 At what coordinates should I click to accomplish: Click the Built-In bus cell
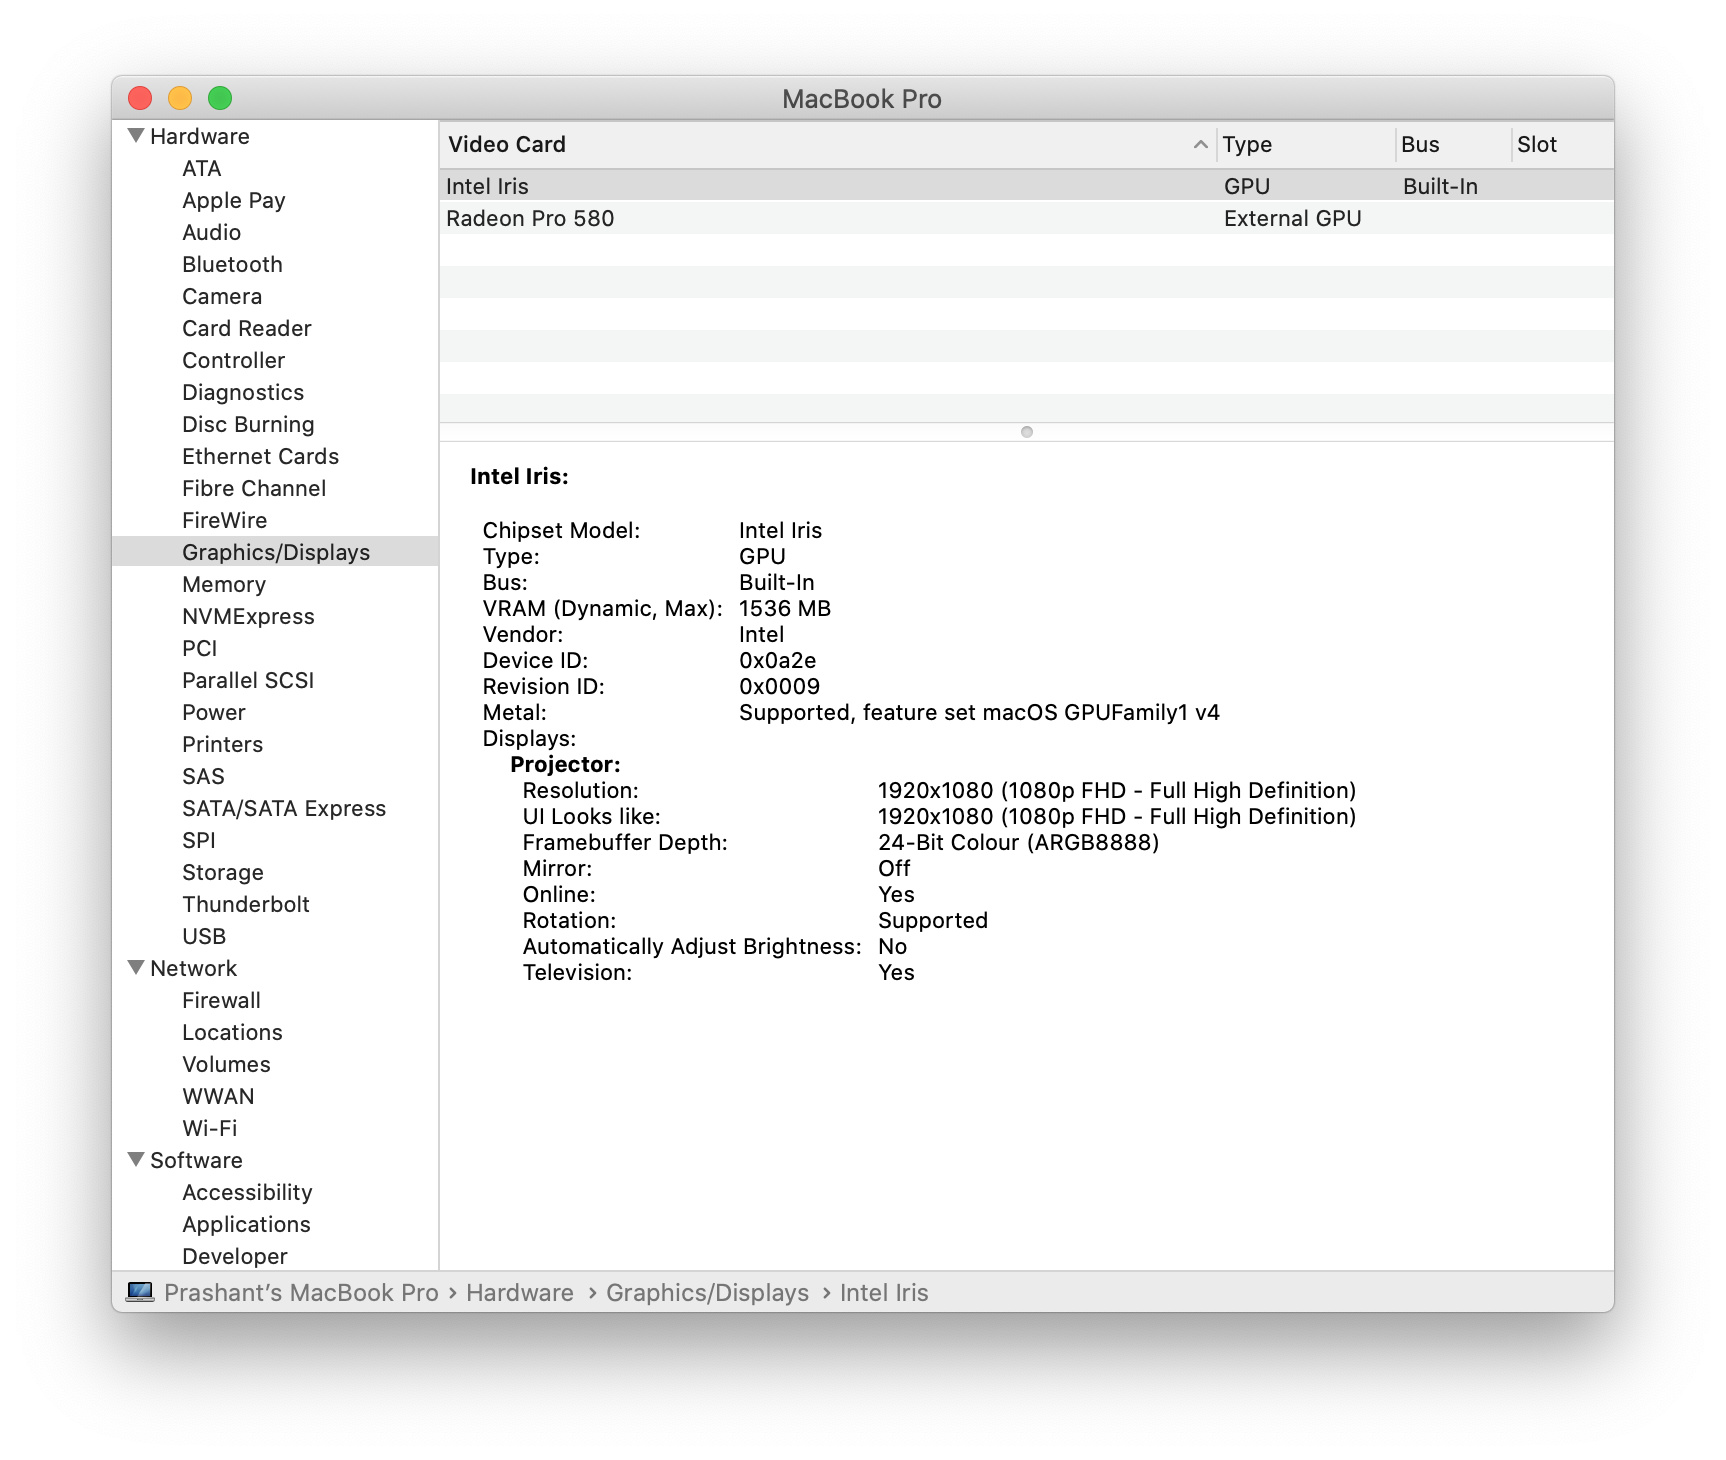coord(1440,186)
